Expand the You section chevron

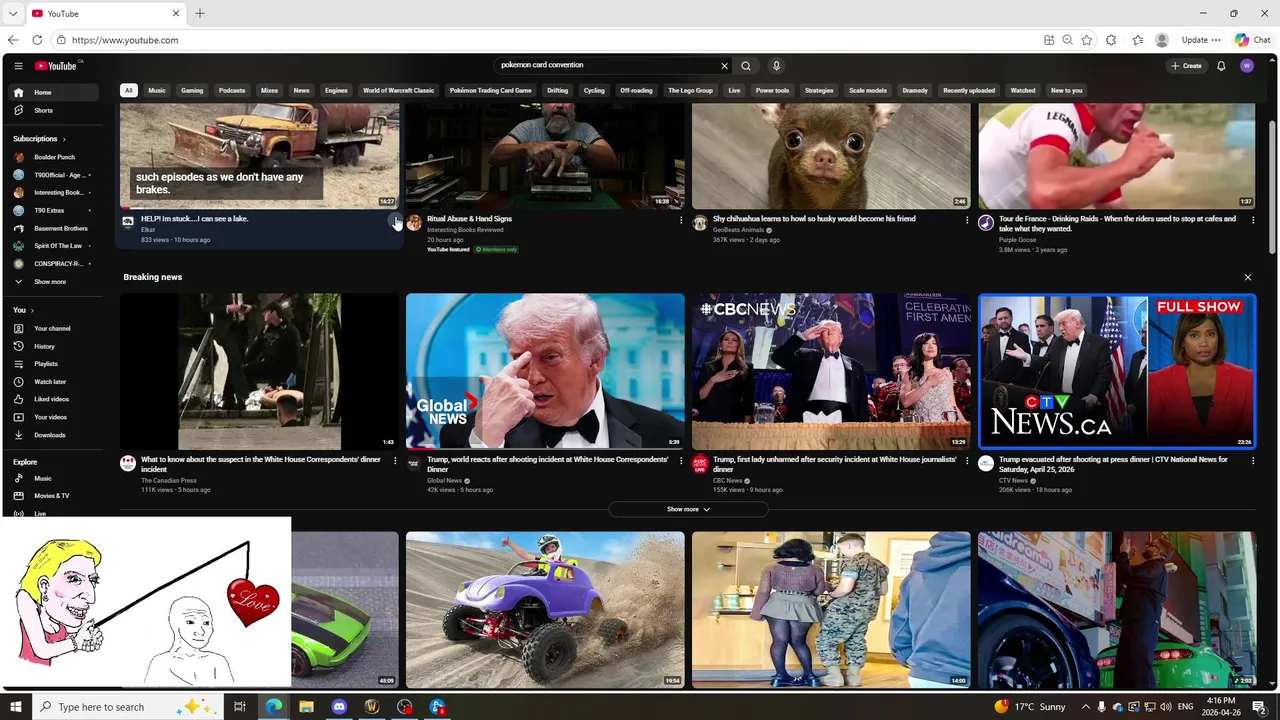tap(30, 310)
